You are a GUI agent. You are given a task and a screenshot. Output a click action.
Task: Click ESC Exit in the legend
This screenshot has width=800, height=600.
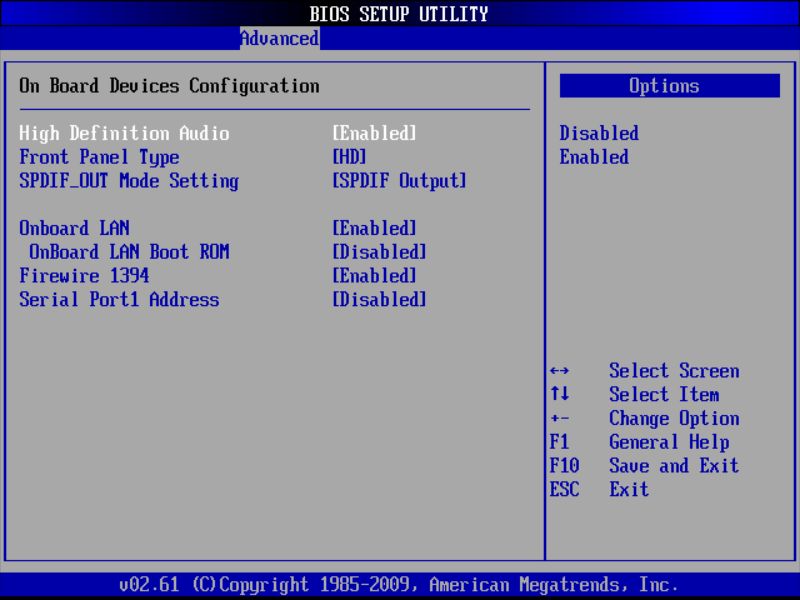click(x=628, y=490)
